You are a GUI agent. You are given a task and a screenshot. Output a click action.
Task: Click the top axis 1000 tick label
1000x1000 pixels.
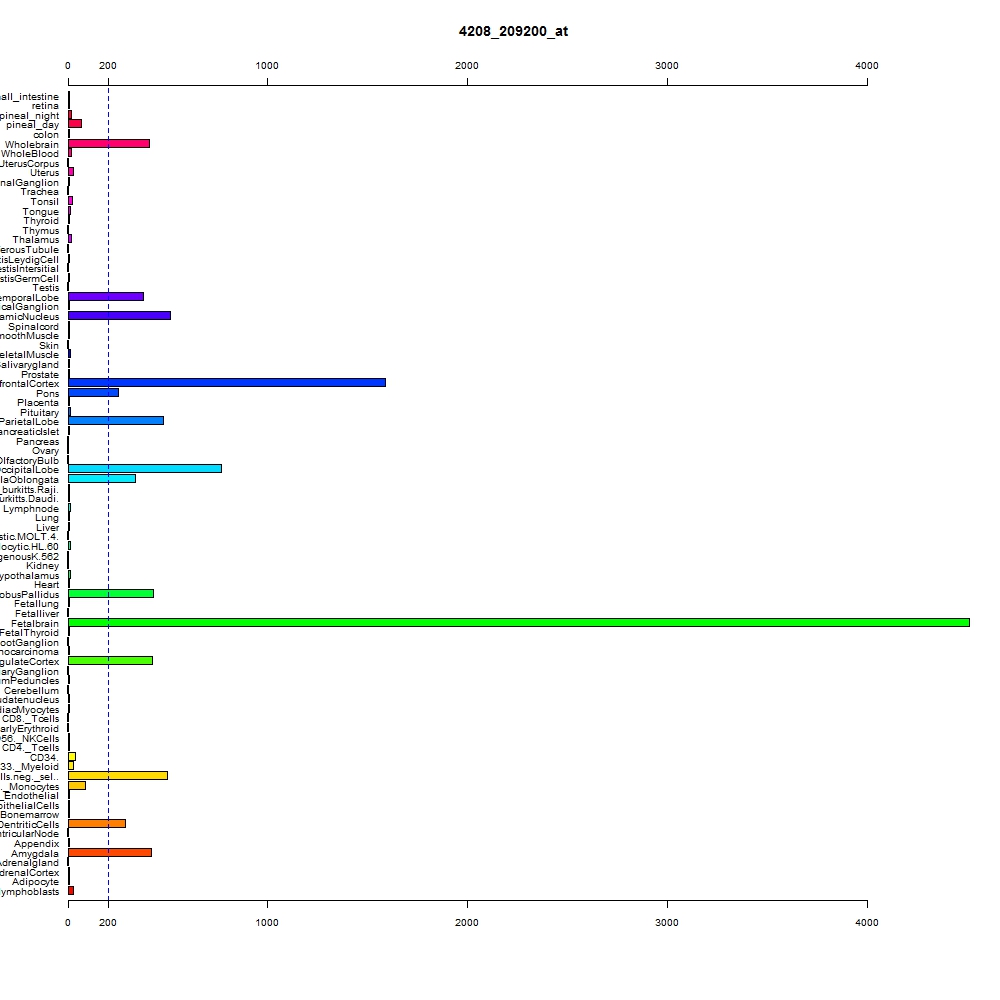(x=267, y=66)
